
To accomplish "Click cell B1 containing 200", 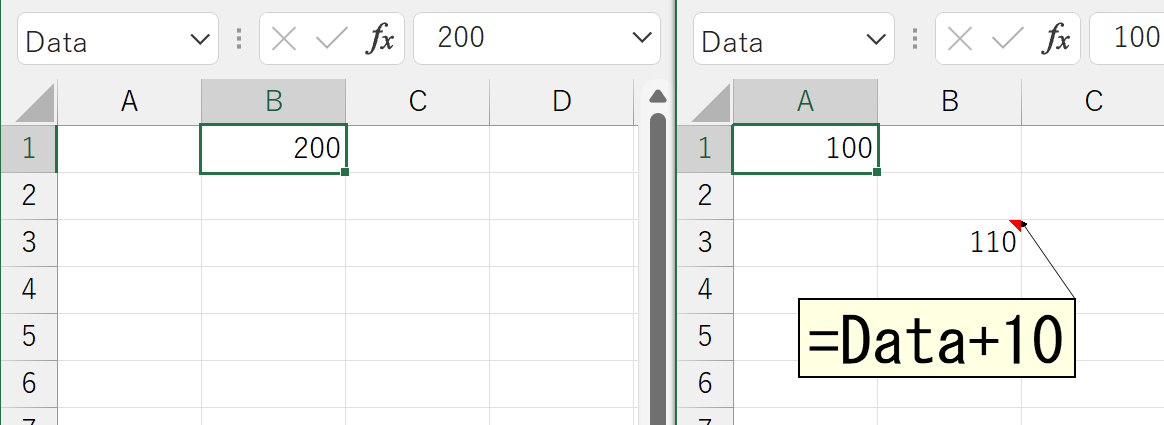I will 273,149.
